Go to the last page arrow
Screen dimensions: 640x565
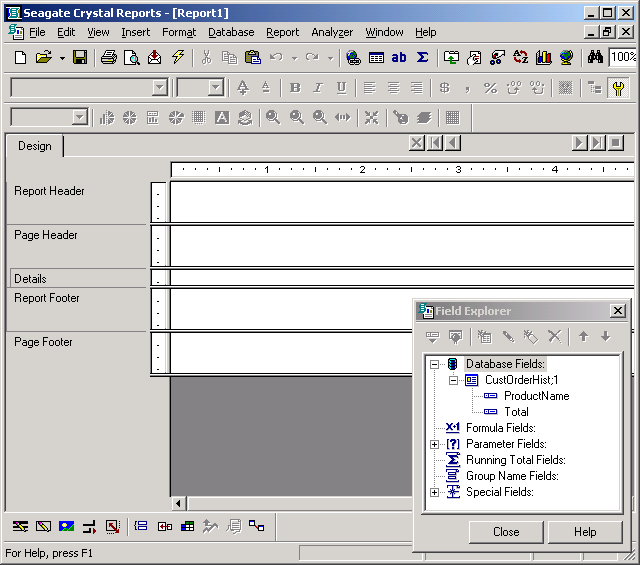click(597, 143)
